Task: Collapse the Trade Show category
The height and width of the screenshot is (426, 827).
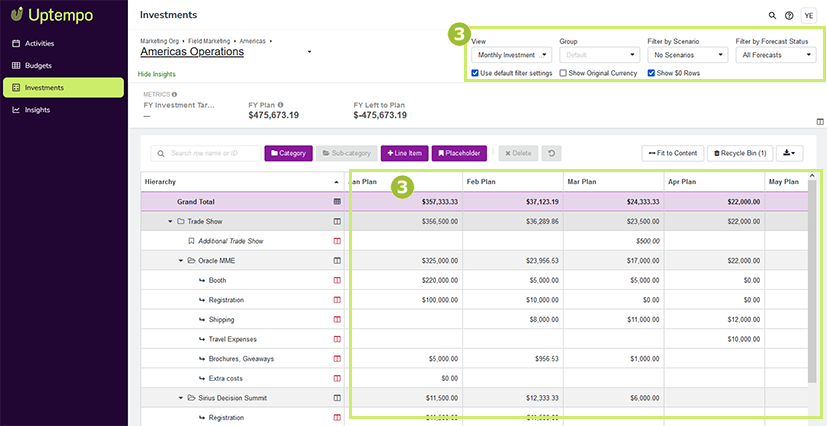Action: (170, 222)
